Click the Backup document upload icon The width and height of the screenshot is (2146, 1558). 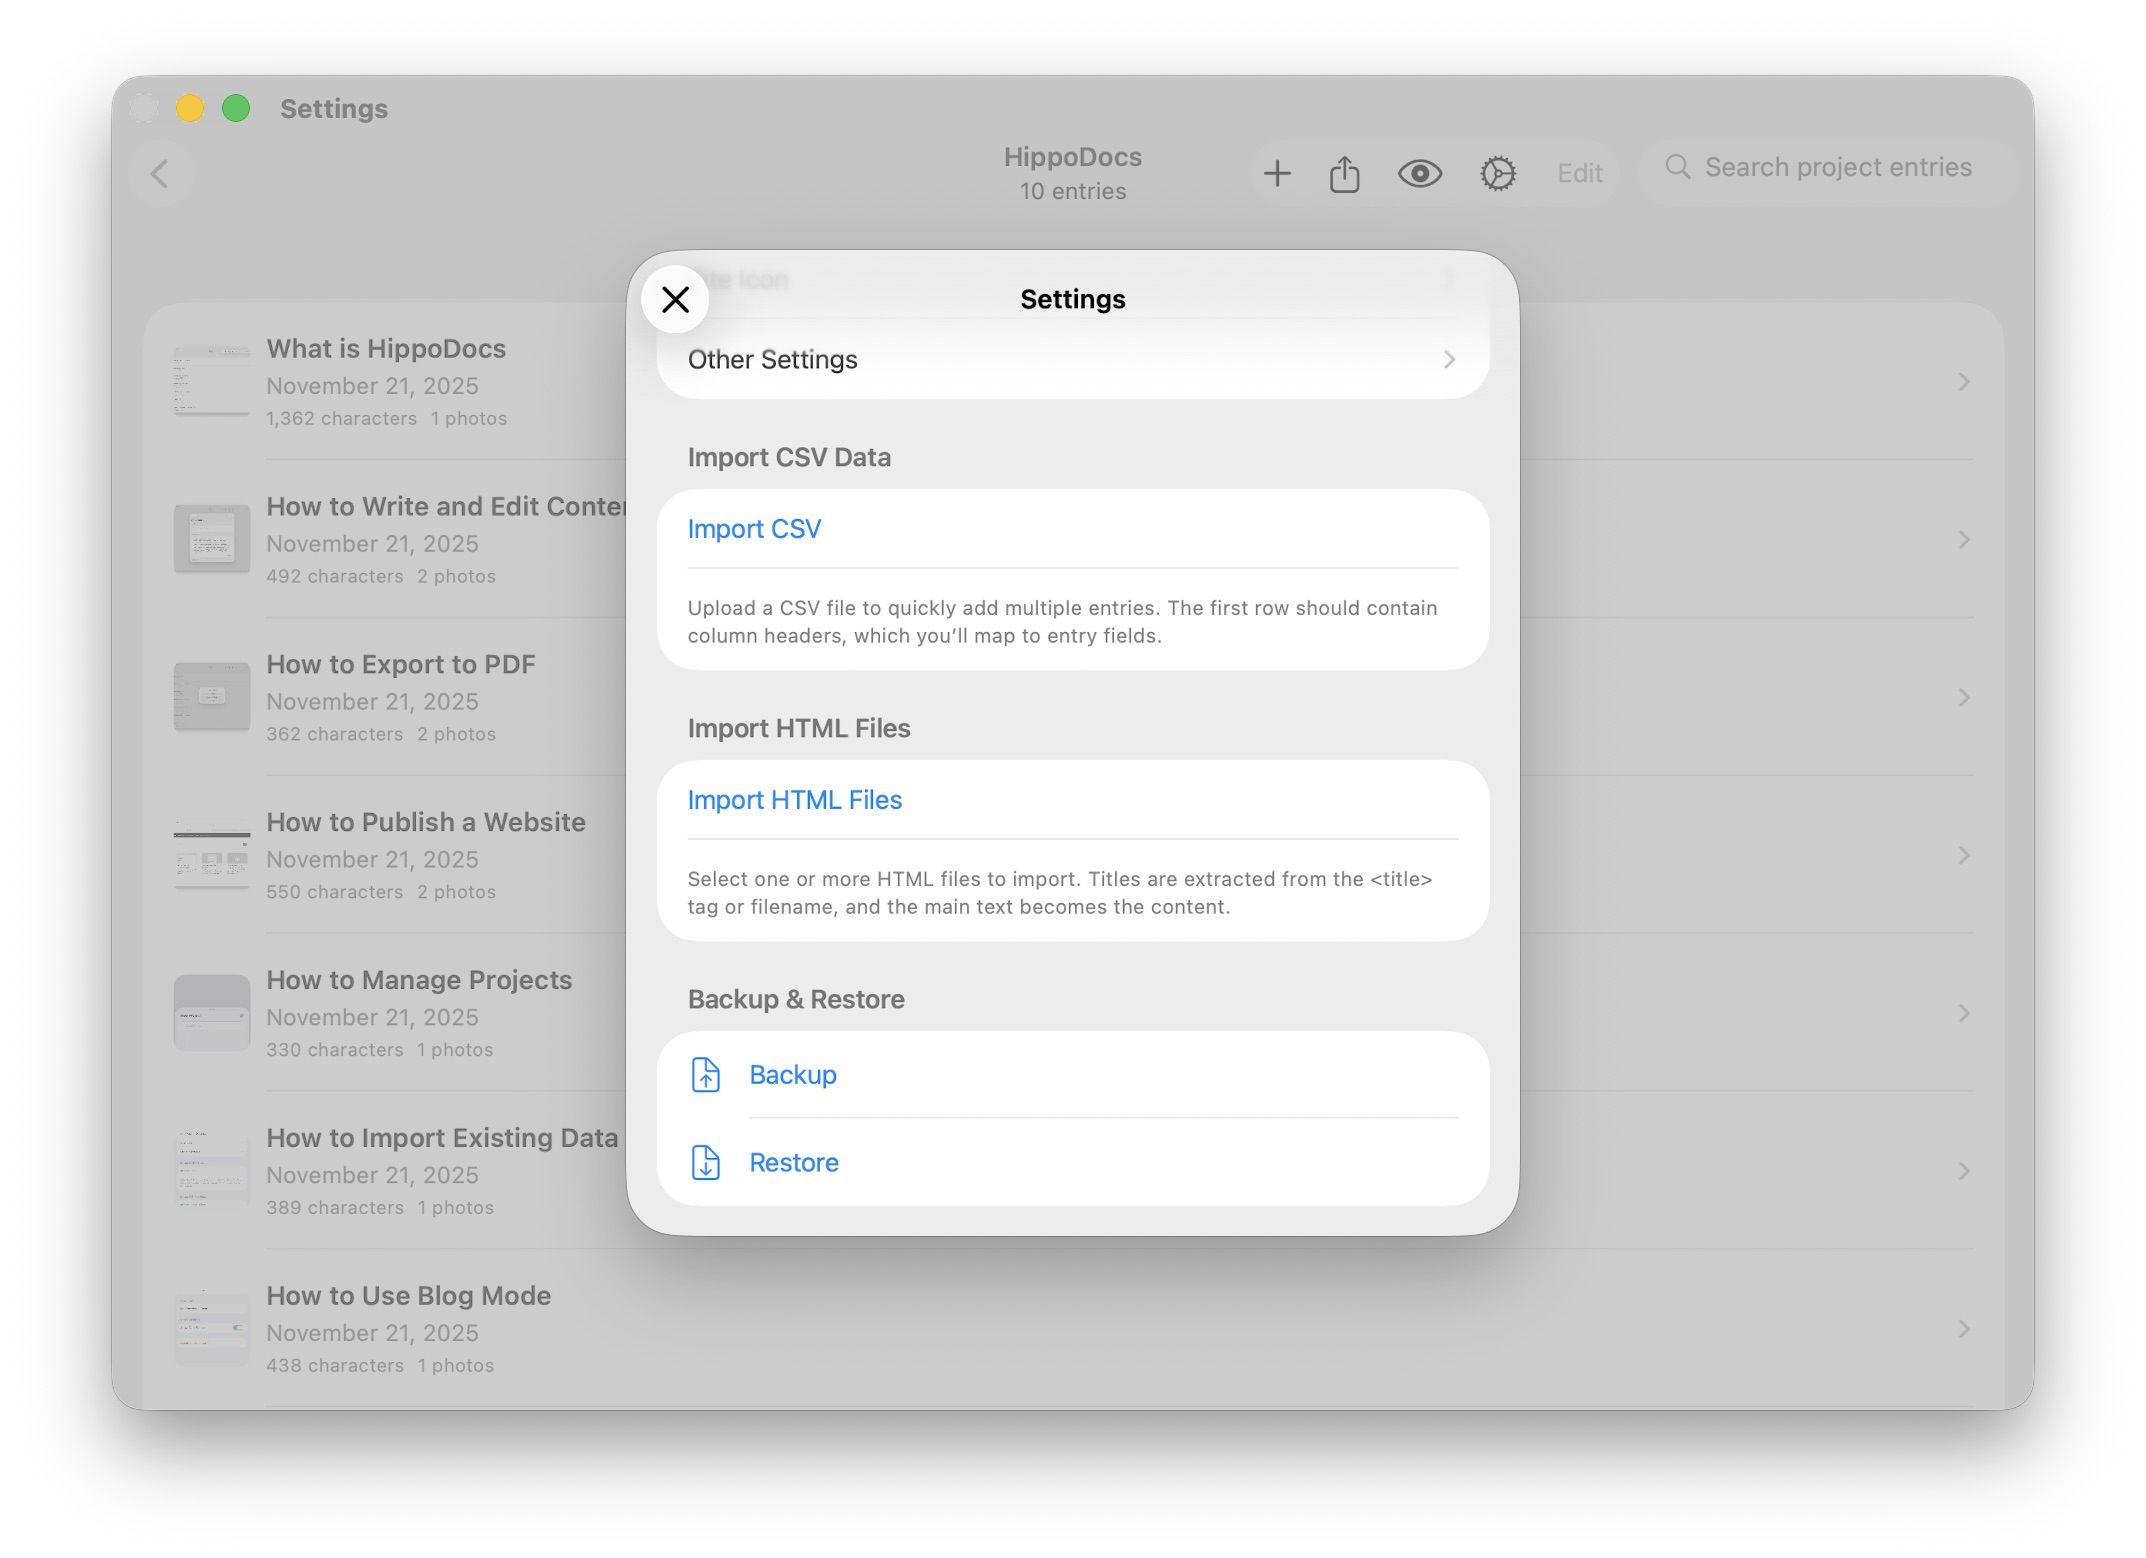pyautogui.click(x=706, y=1075)
